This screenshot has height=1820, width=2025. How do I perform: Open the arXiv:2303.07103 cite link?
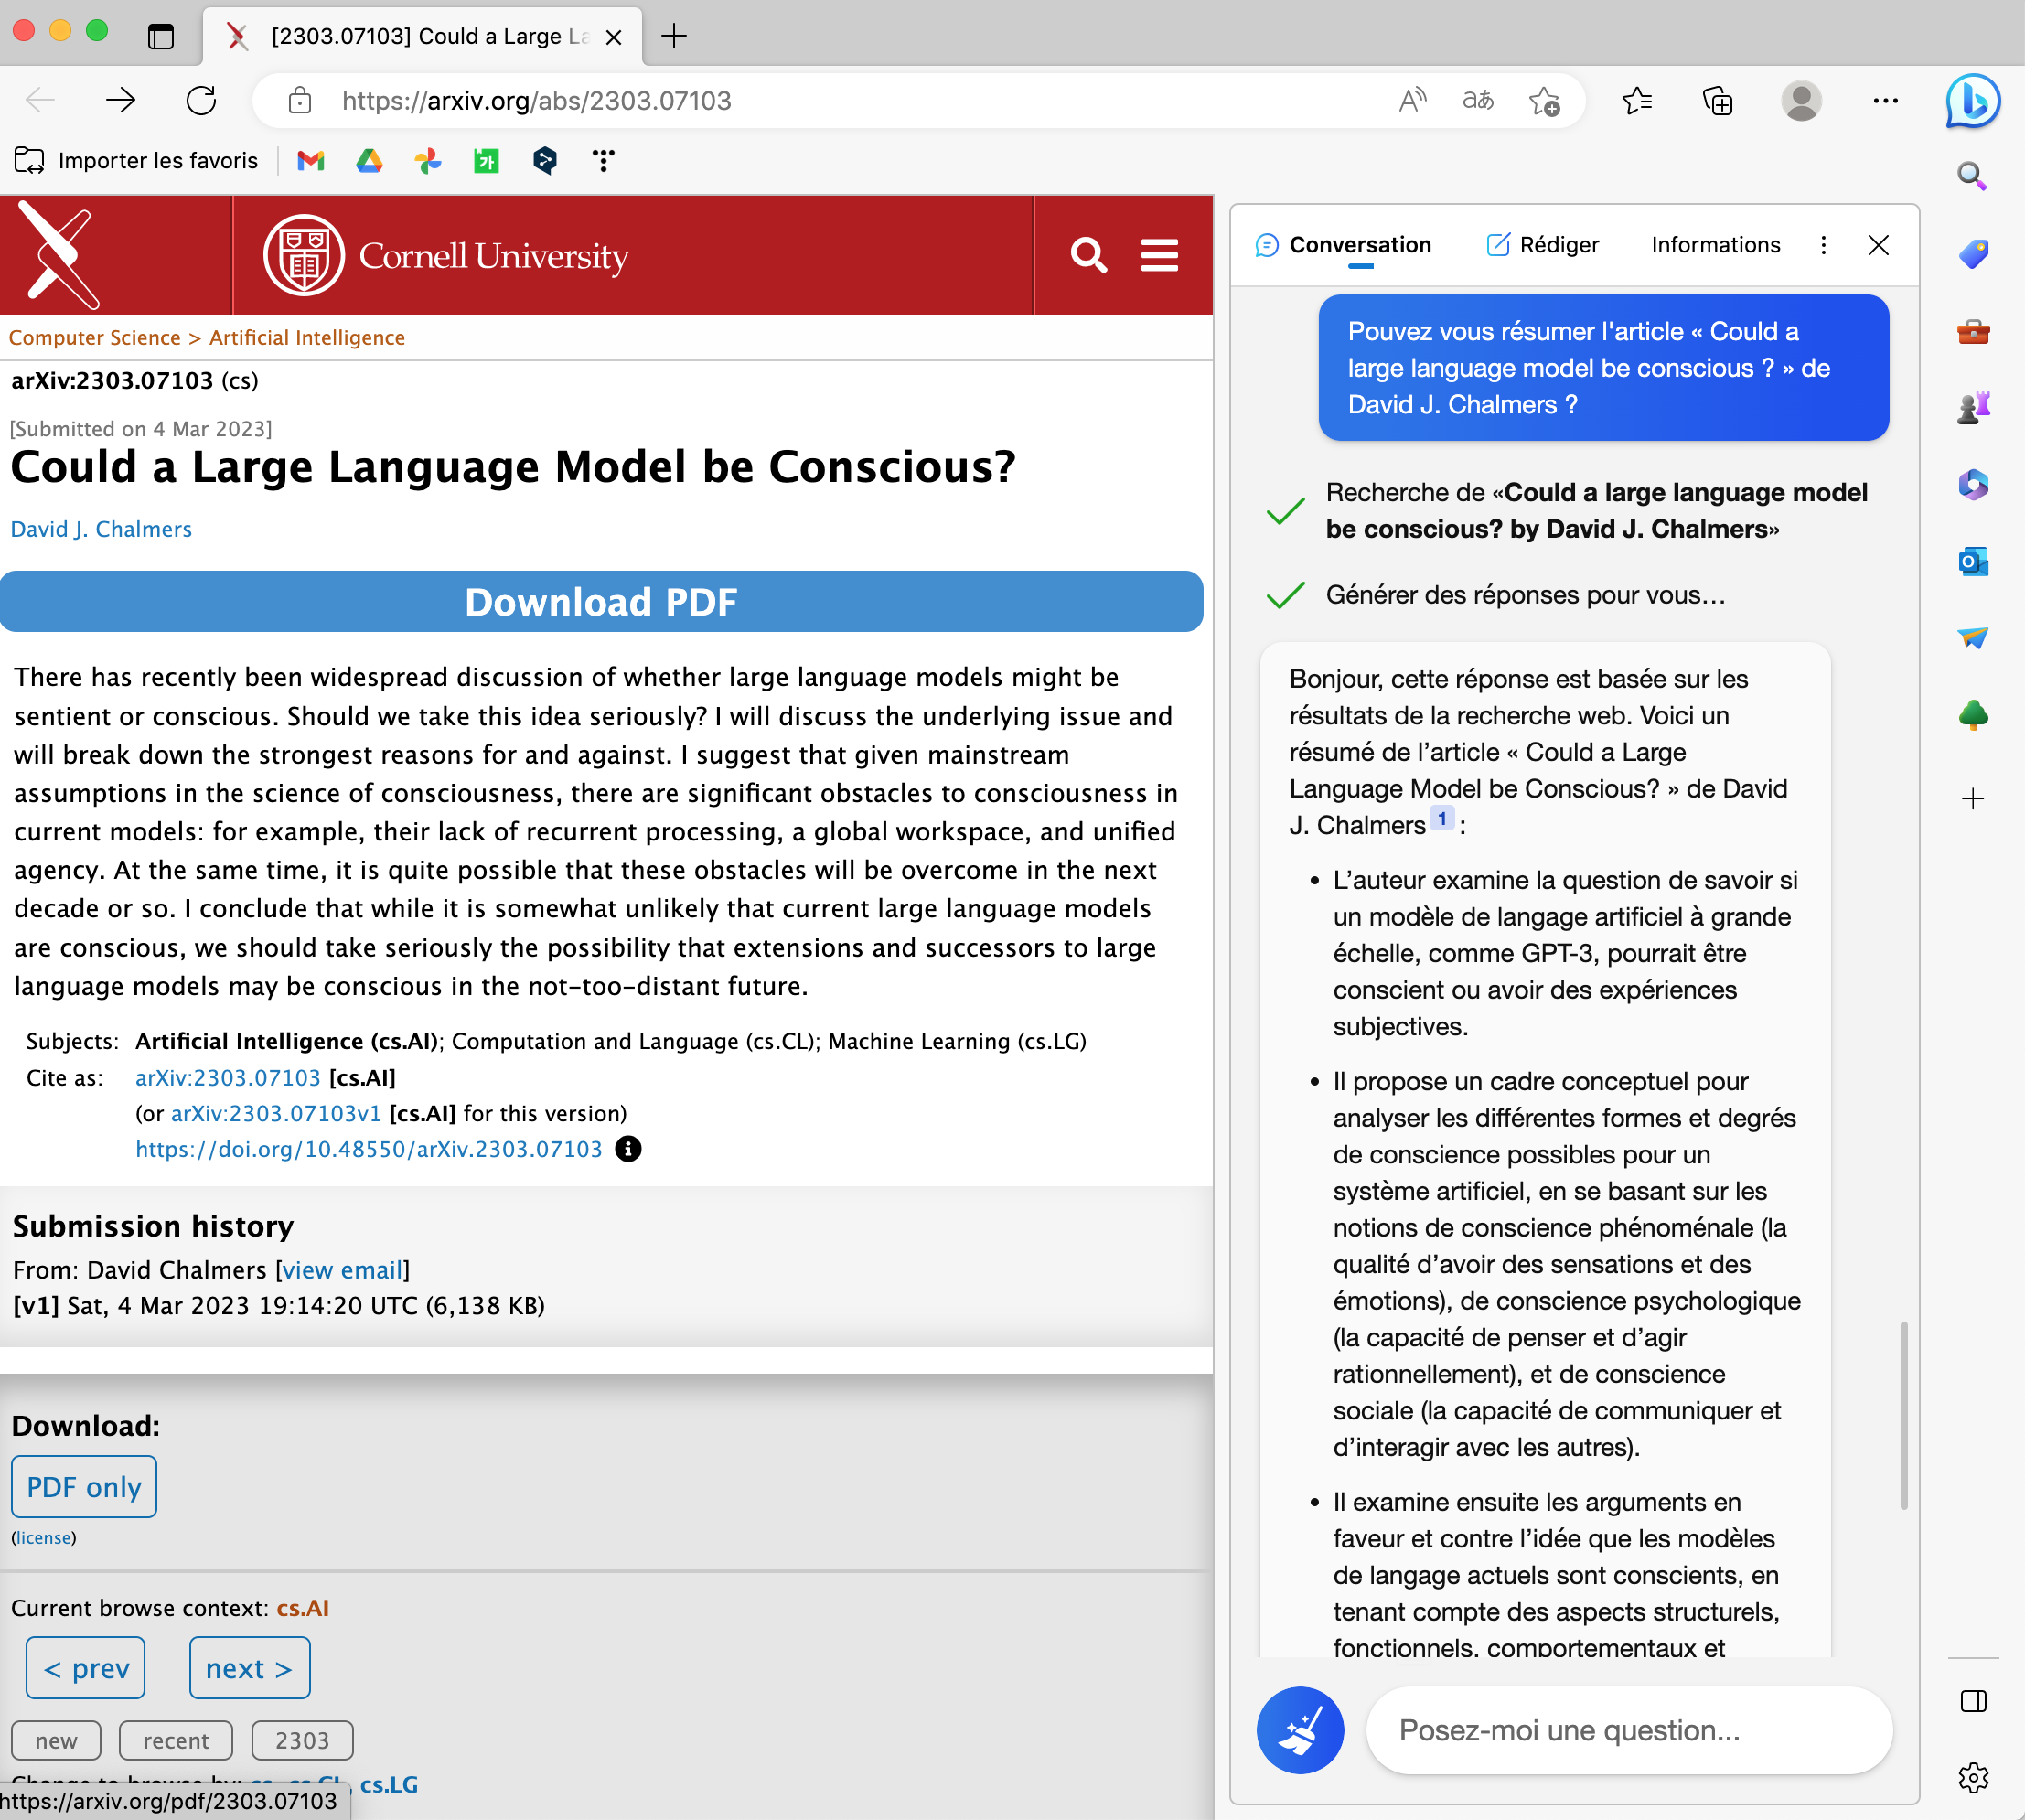(228, 1078)
